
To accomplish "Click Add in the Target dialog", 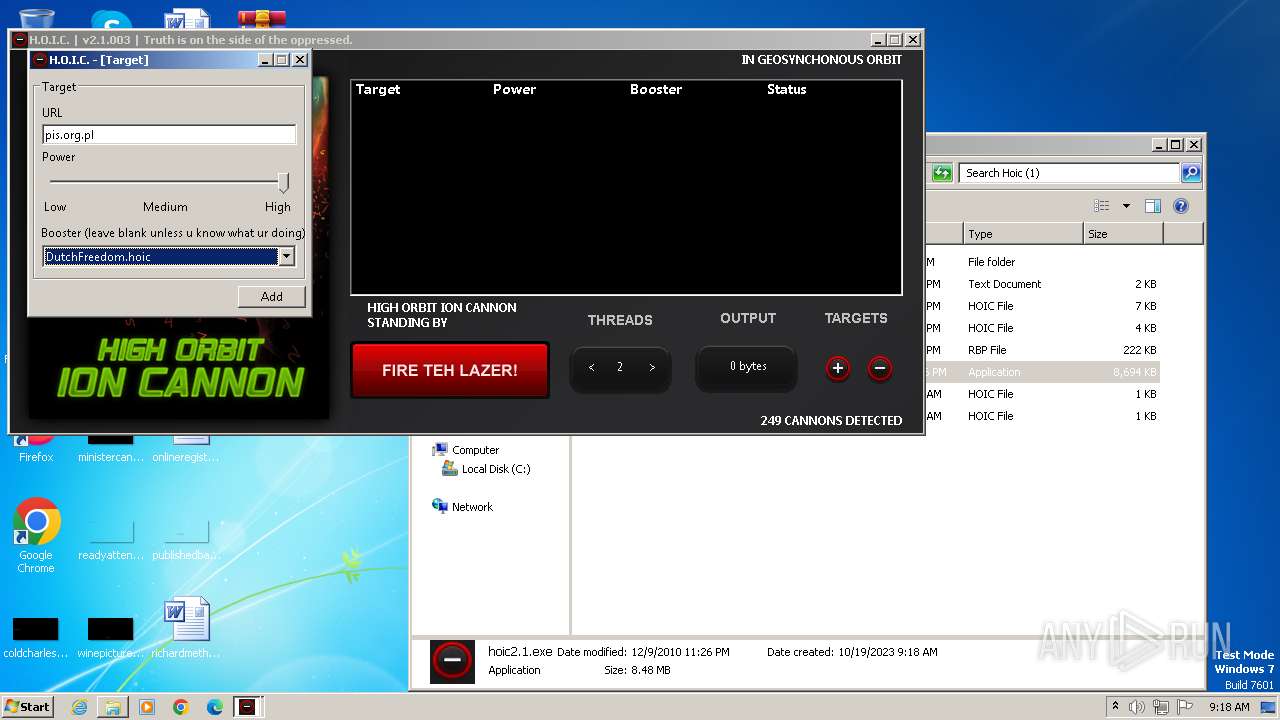I will coord(271,296).
